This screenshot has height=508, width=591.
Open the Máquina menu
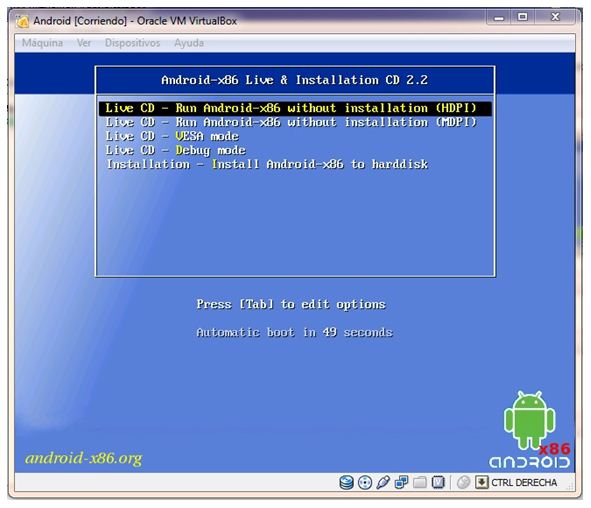(42, 43)
